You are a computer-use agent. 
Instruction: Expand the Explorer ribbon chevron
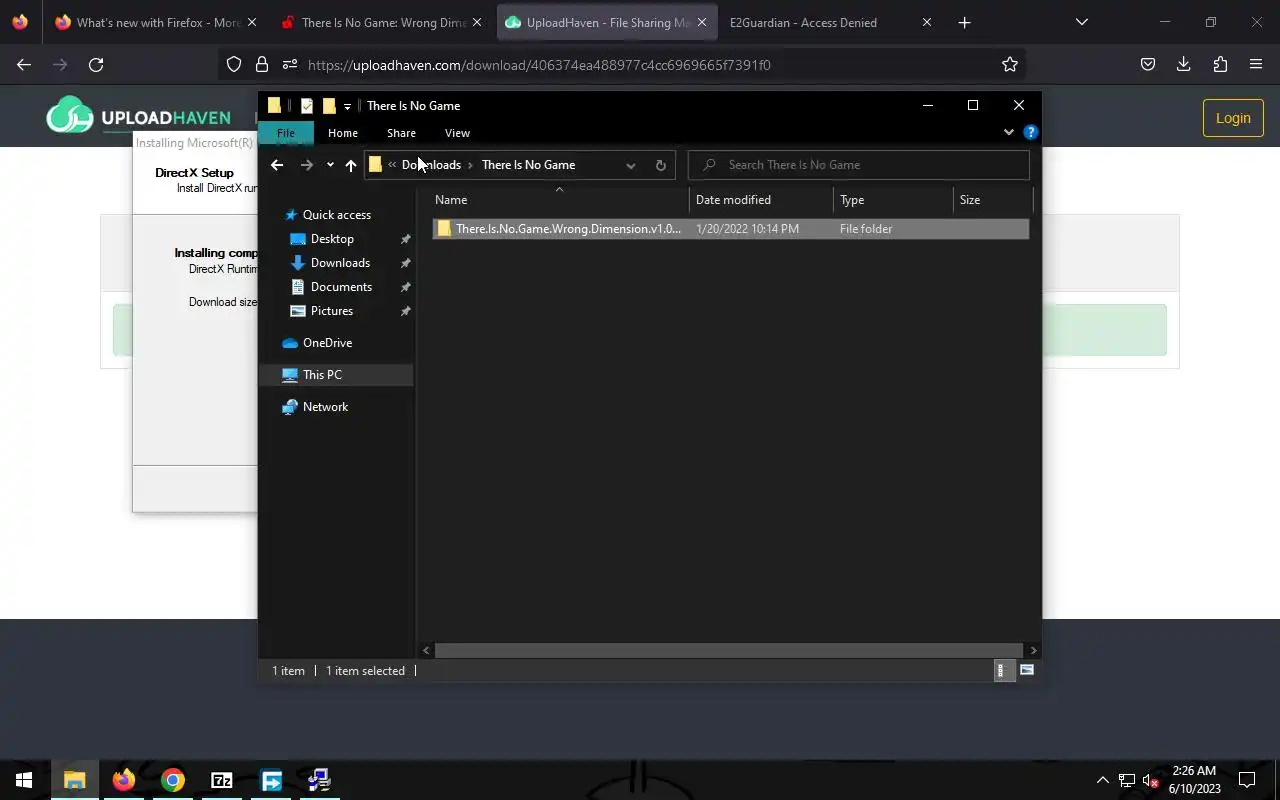pyautogui.click(x=1008, y=133)
